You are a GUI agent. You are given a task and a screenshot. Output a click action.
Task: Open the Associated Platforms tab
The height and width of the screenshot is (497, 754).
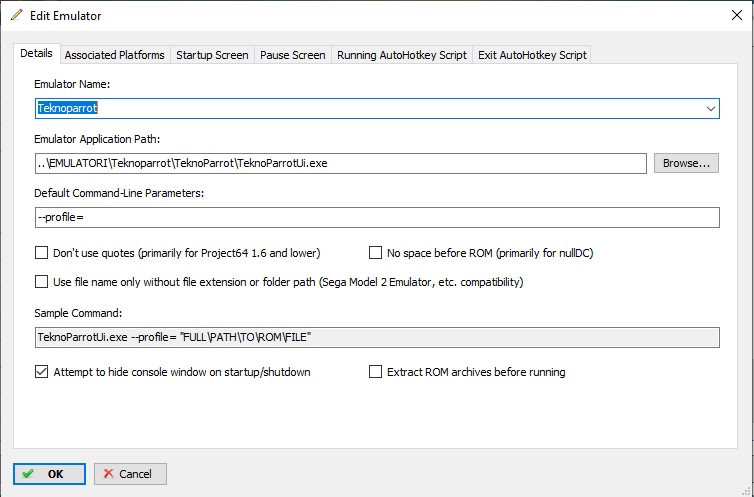(x=114, y=55)
